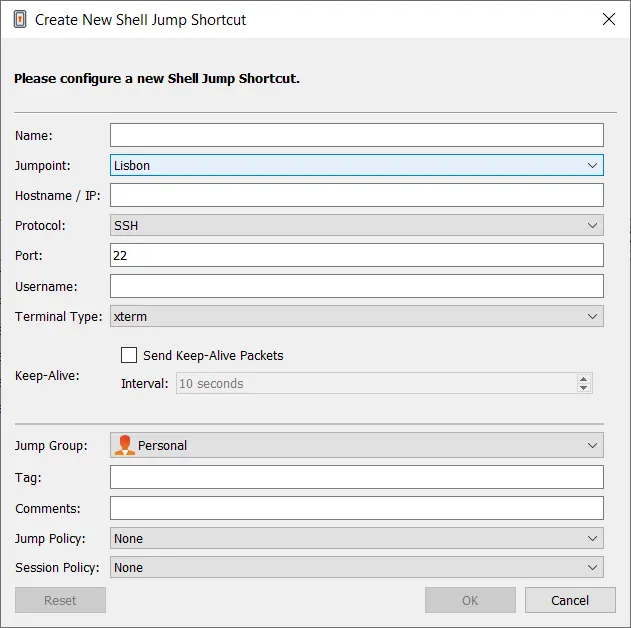Viewport: 631px width, 628px height.
Task: Focus the Name text field
Action: click(357, 135)
